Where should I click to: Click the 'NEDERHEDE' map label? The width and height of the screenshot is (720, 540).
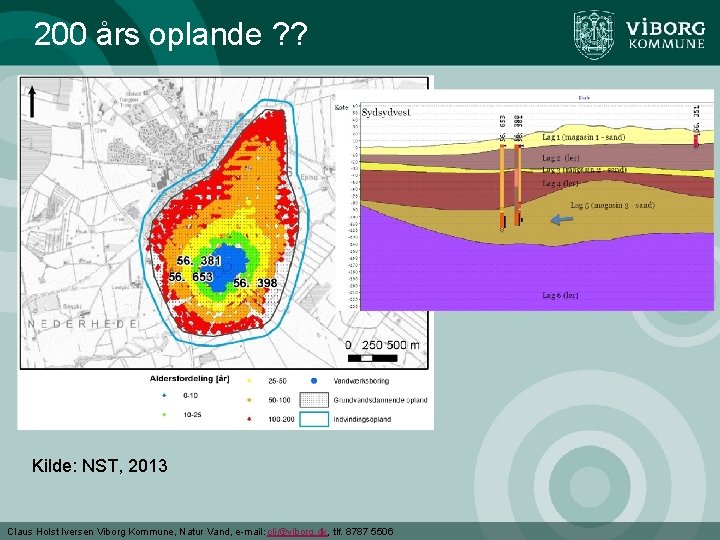[83, 324]
